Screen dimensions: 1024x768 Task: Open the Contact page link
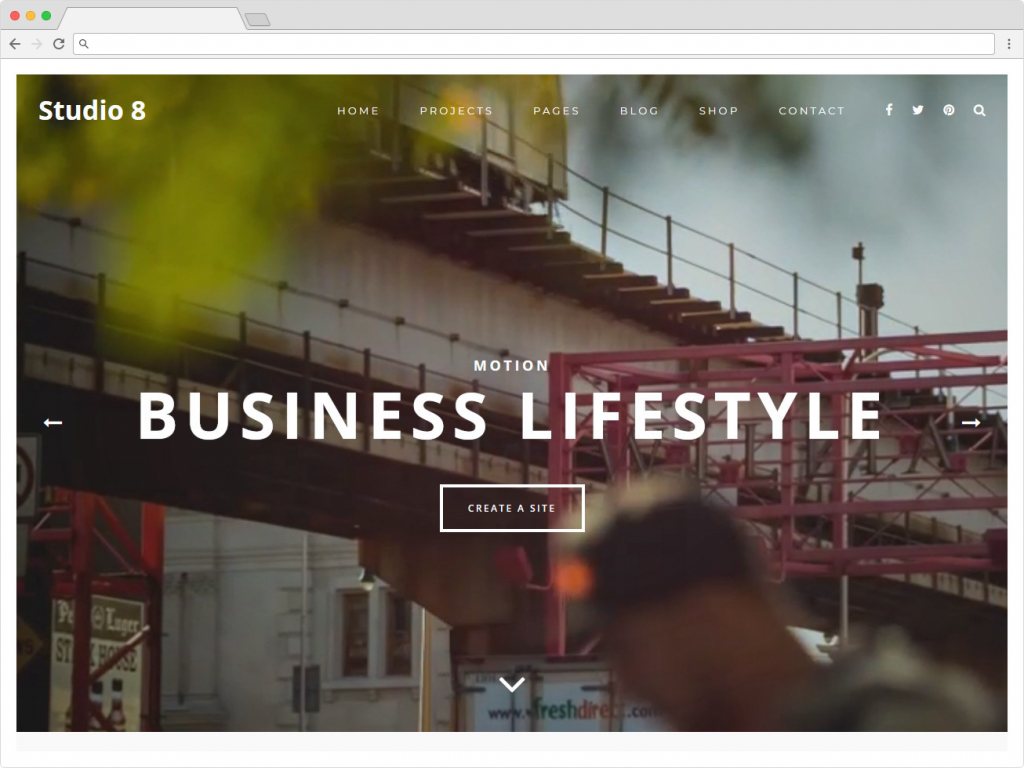[x=812, y=111]
